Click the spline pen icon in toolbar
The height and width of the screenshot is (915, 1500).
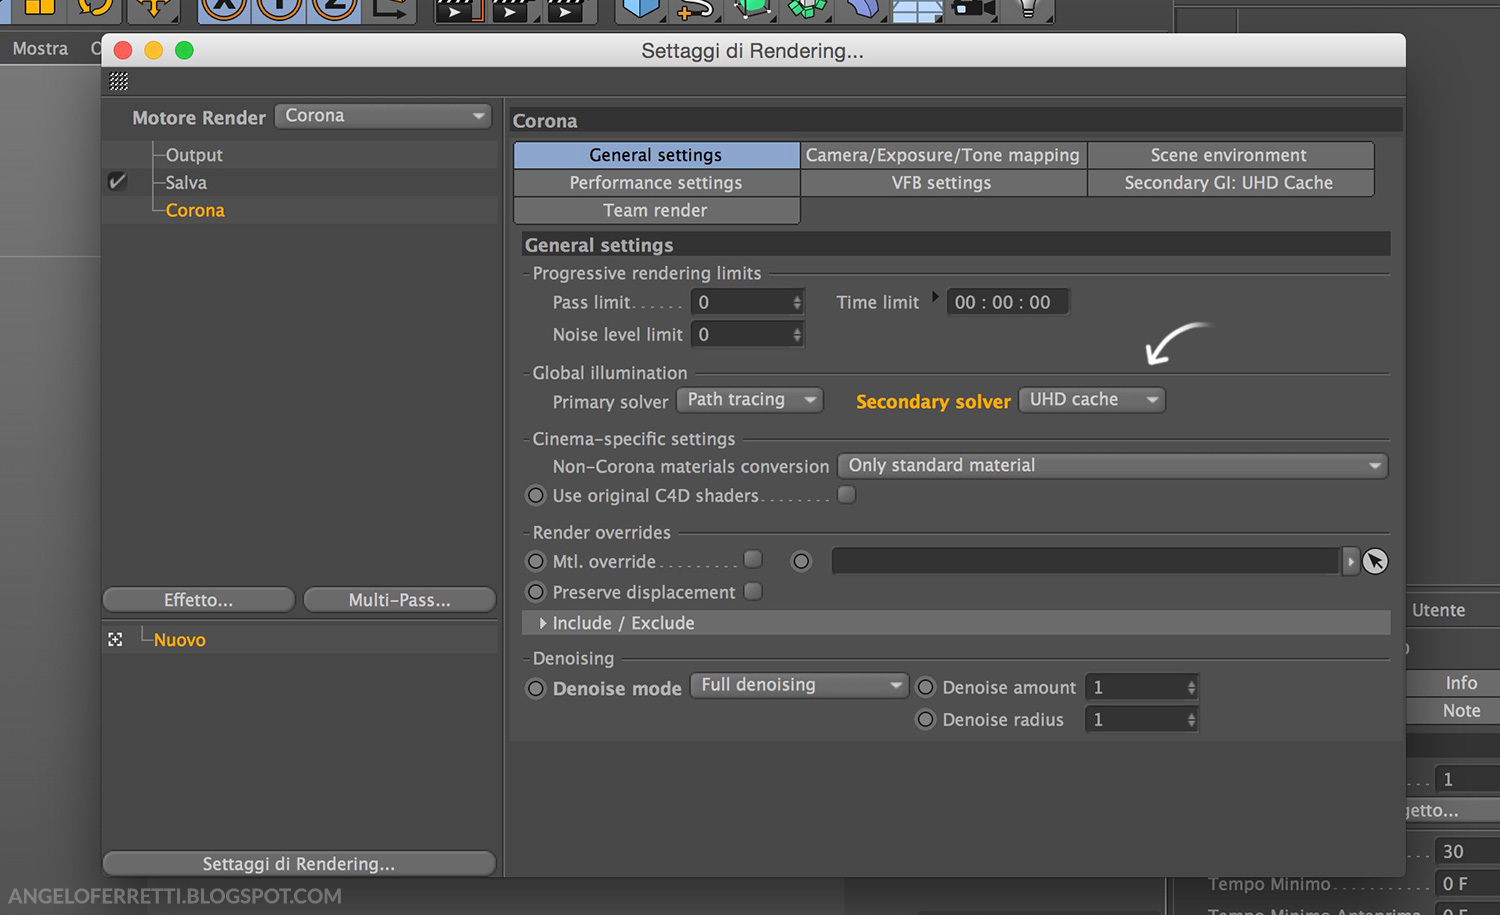click(695, 9)
